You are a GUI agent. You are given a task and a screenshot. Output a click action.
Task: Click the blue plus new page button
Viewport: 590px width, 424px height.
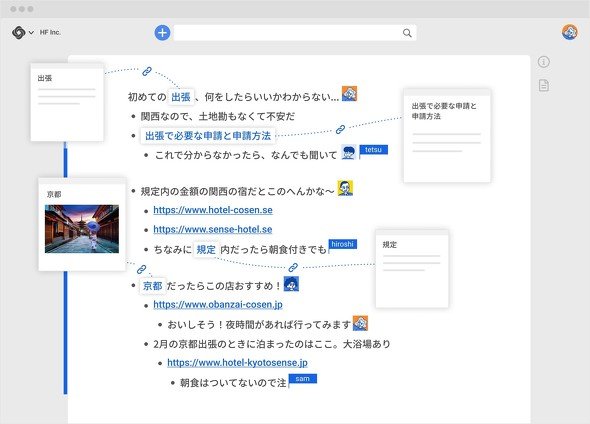pyautogui.click(x=162, y=33)
